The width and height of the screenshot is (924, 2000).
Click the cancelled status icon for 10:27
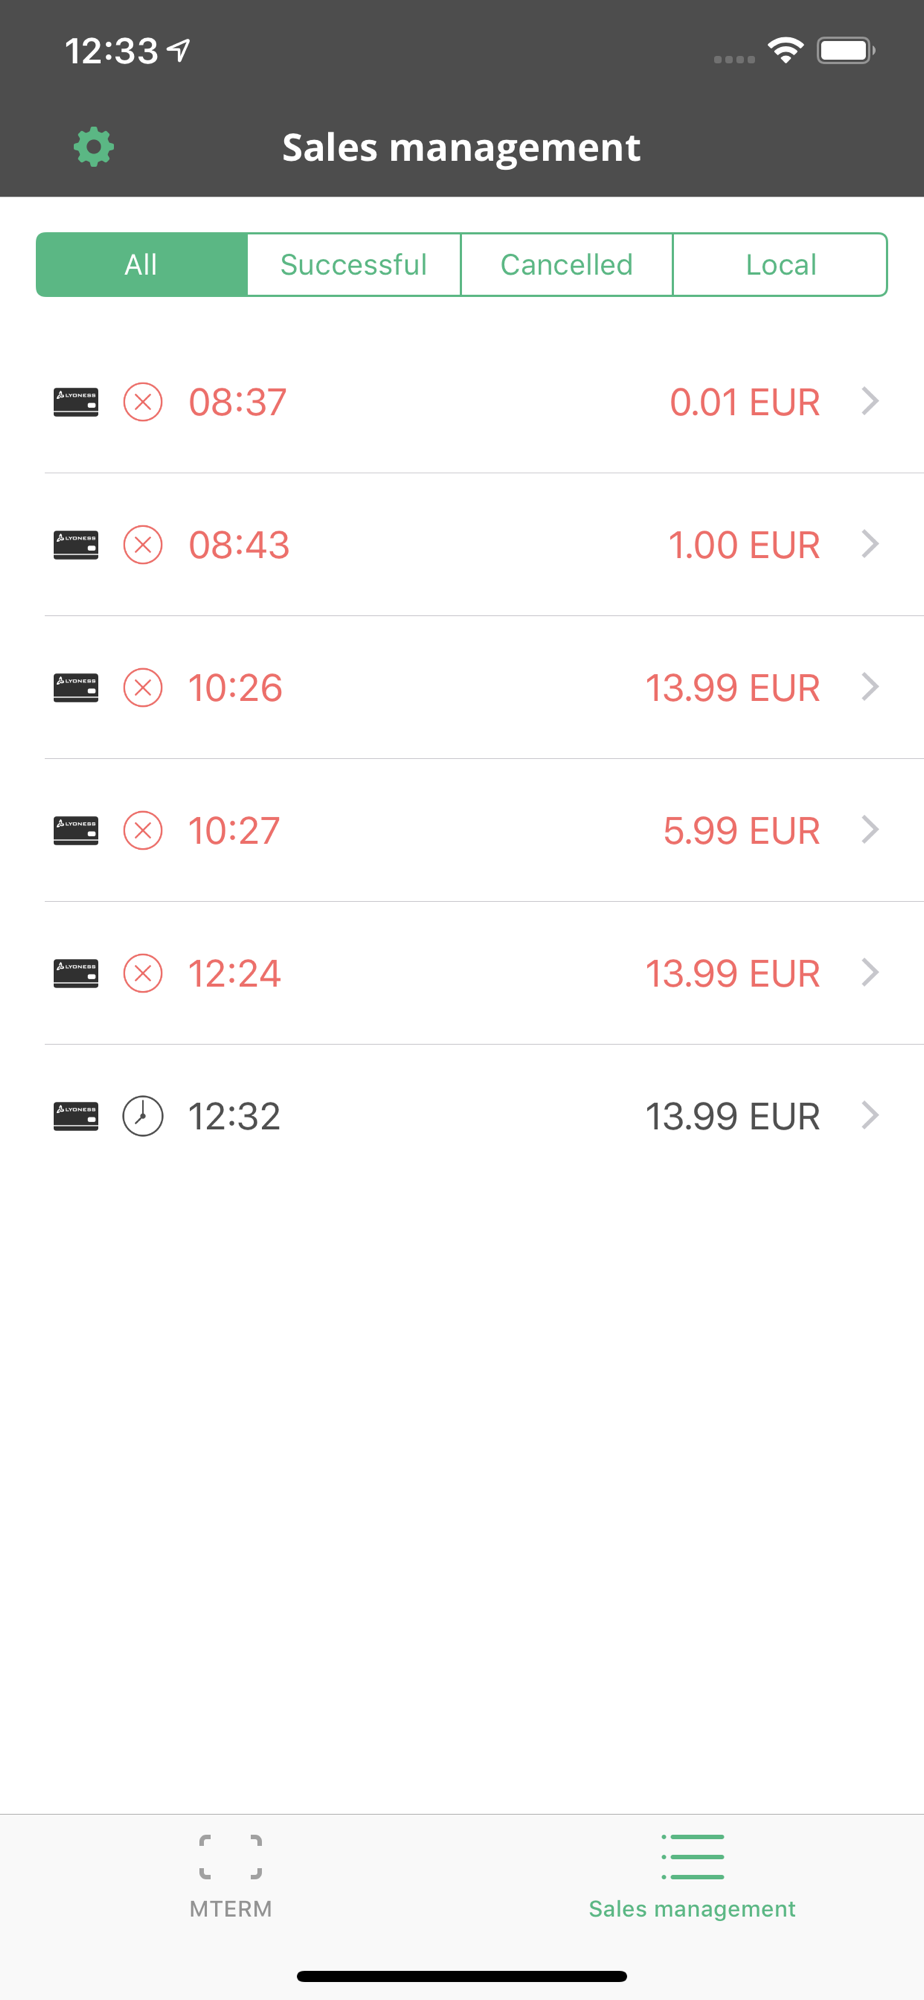click(143, 830)
